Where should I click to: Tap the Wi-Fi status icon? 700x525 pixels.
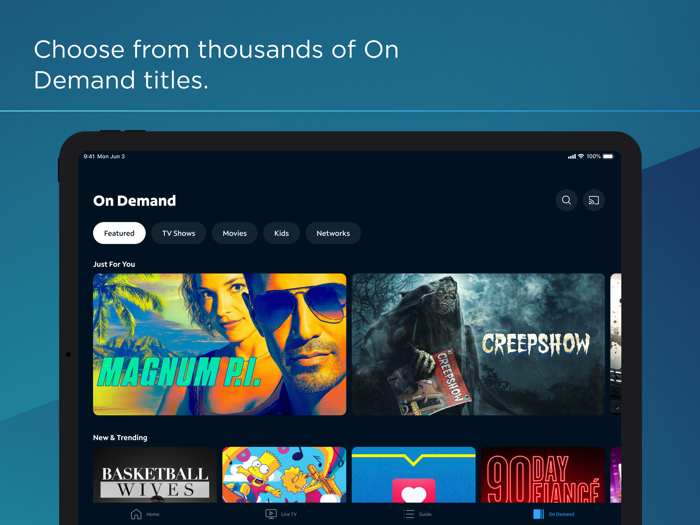pos(581,156)
